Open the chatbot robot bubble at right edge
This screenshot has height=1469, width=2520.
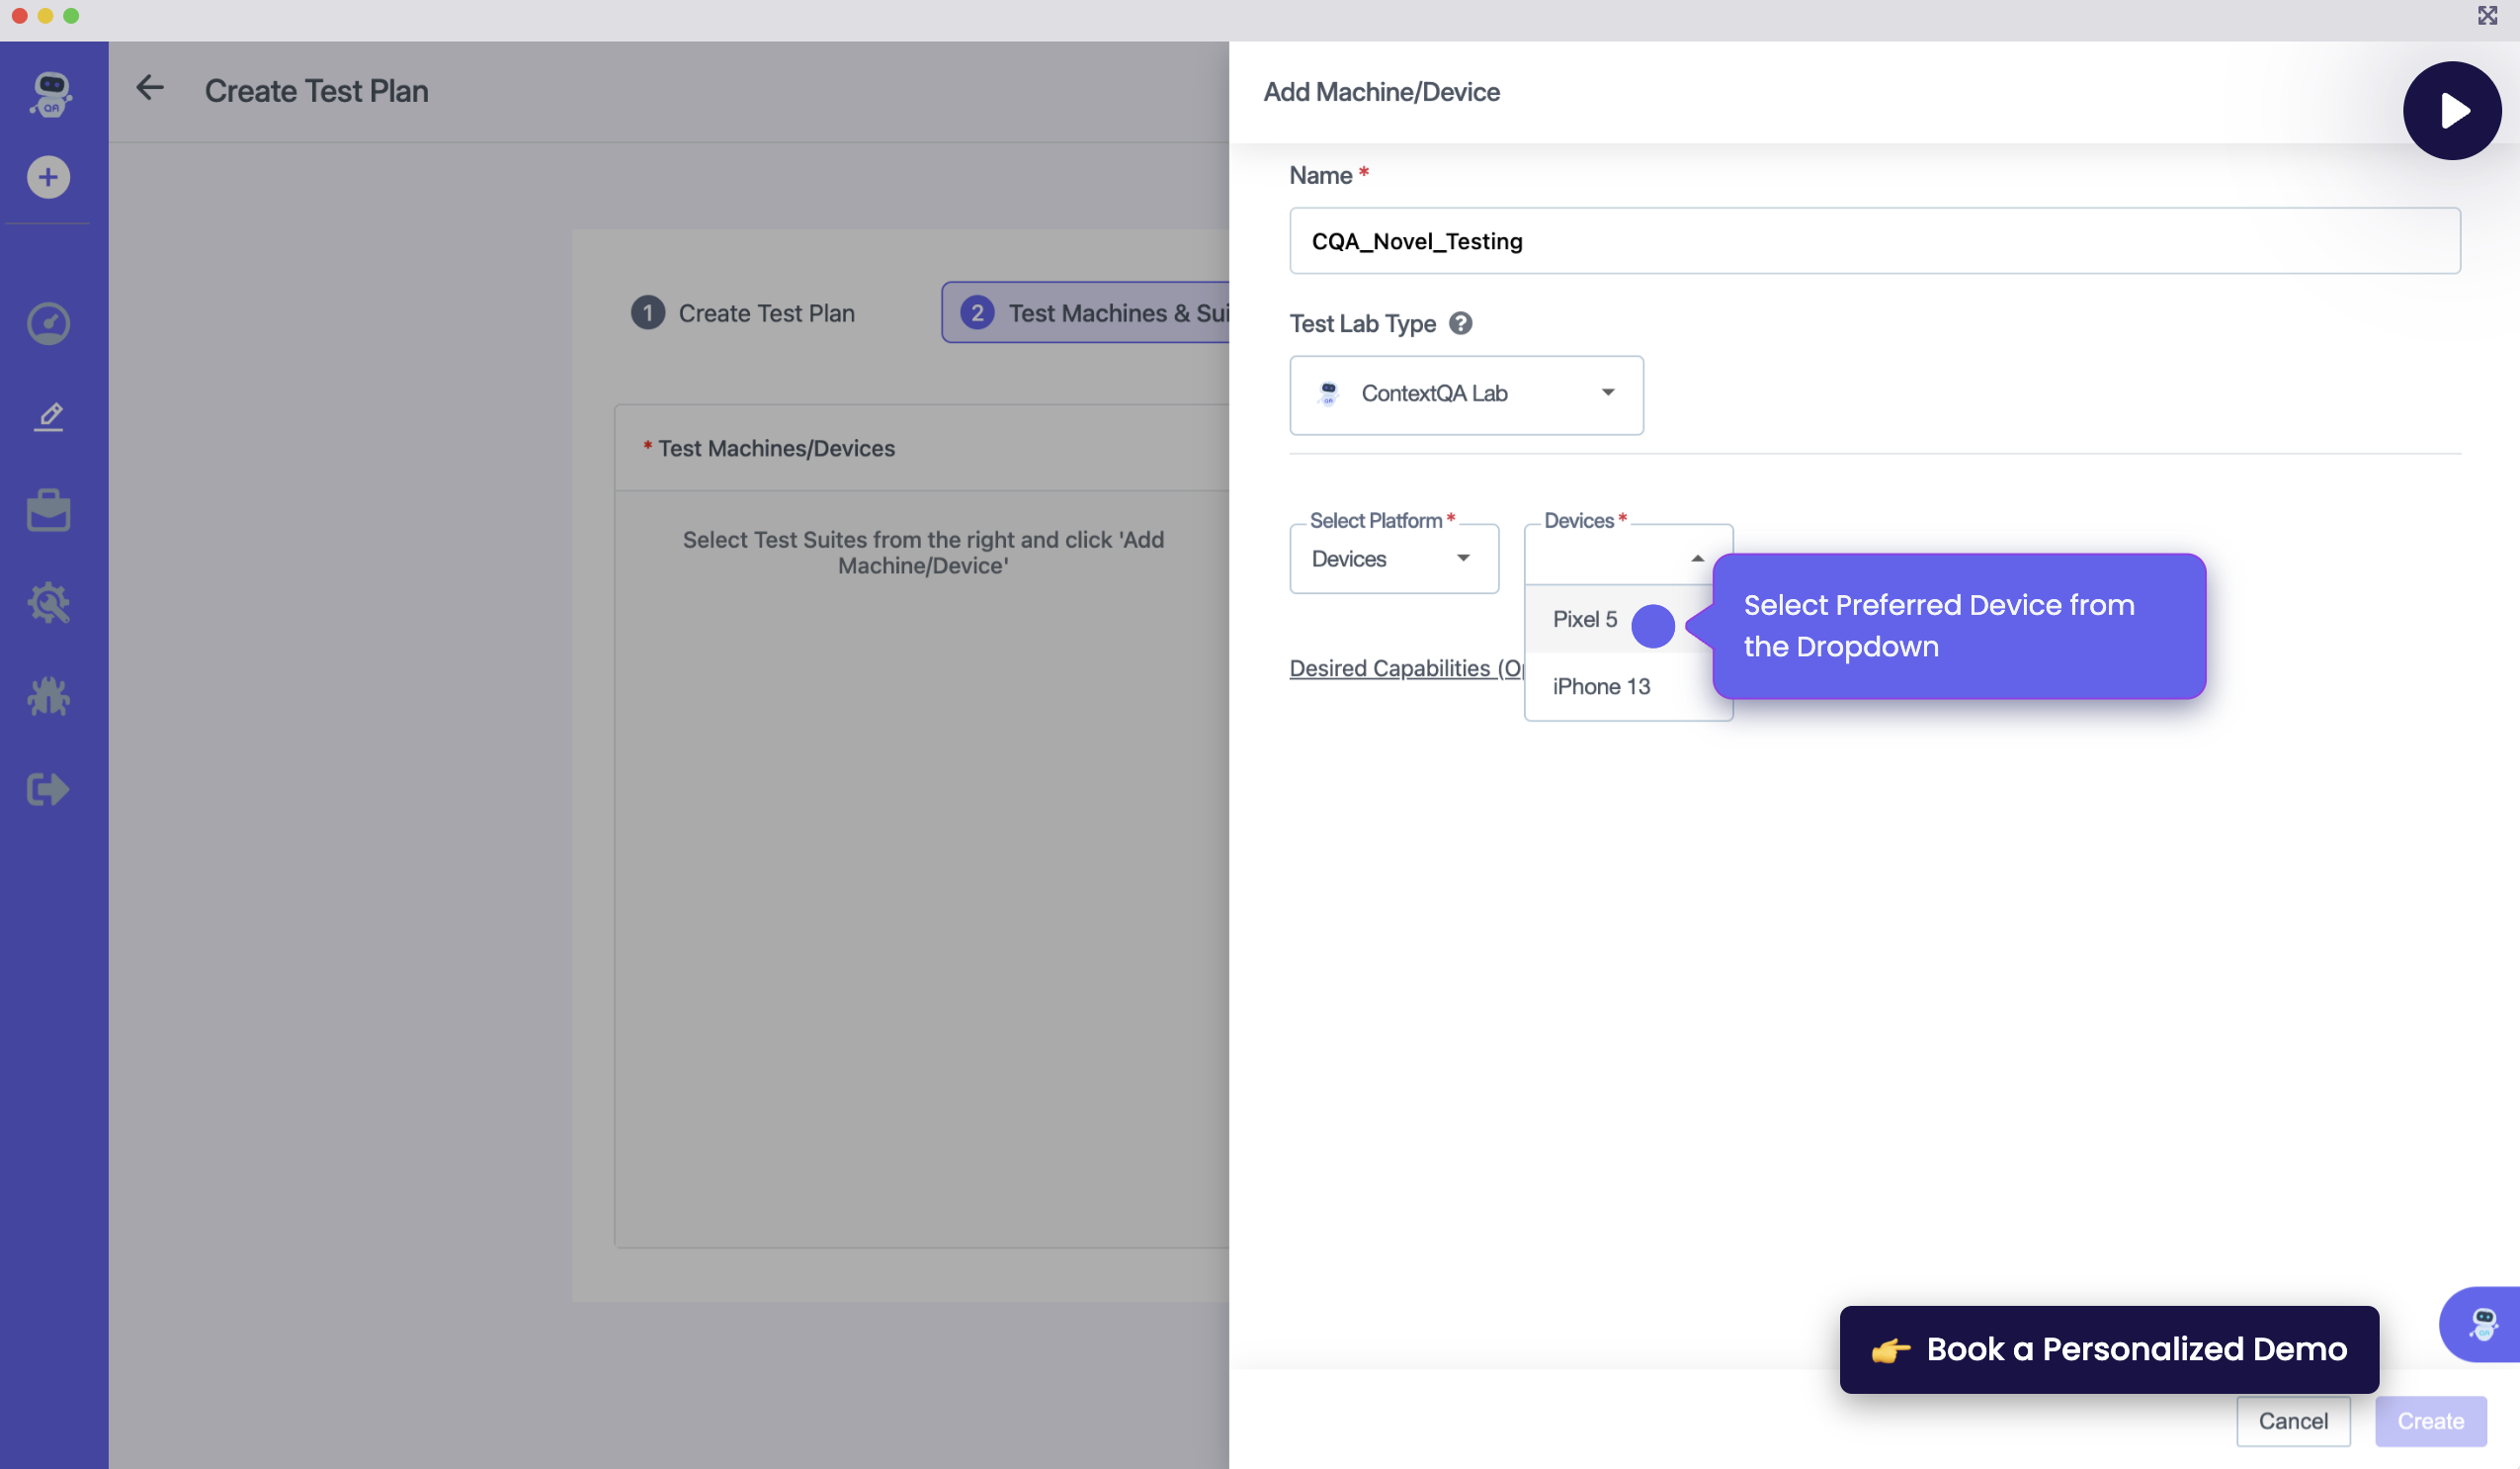(x=2483, y=1323)
